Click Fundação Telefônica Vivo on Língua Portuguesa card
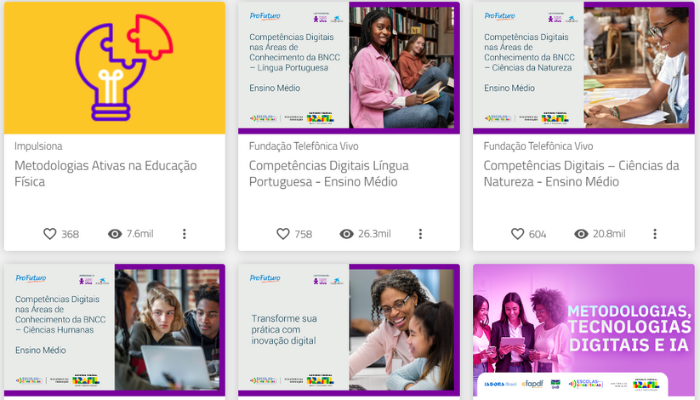This screenshot has height=400, width=700. pyautogui.click(x=304, y=146)
